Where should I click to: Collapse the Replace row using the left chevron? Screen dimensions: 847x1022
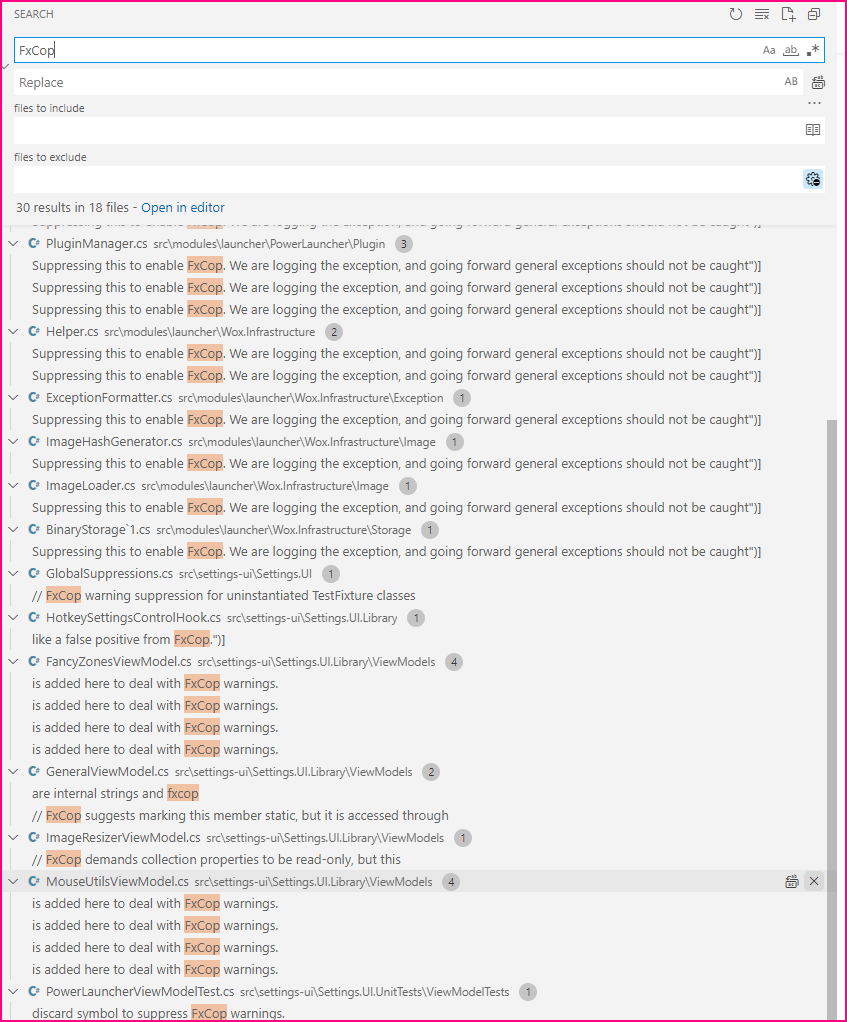5,66
